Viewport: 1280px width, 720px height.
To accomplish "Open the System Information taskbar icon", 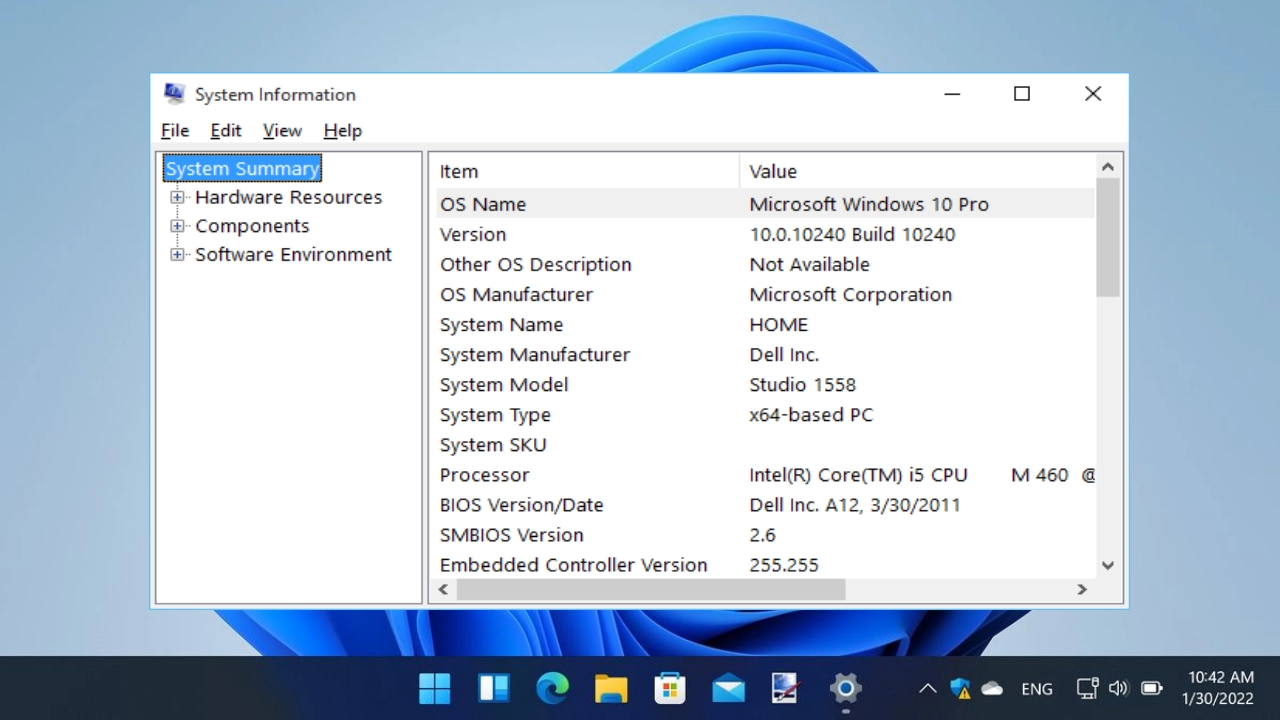I will click(786, 688).
